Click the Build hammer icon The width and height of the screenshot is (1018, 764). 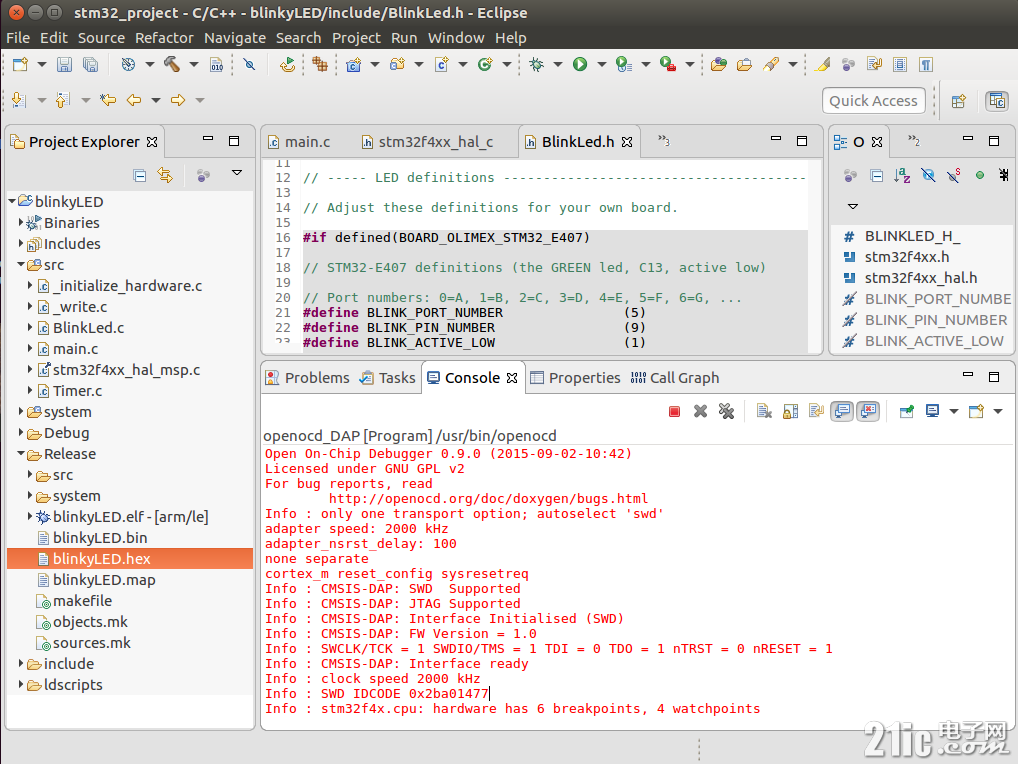[172, 64]
